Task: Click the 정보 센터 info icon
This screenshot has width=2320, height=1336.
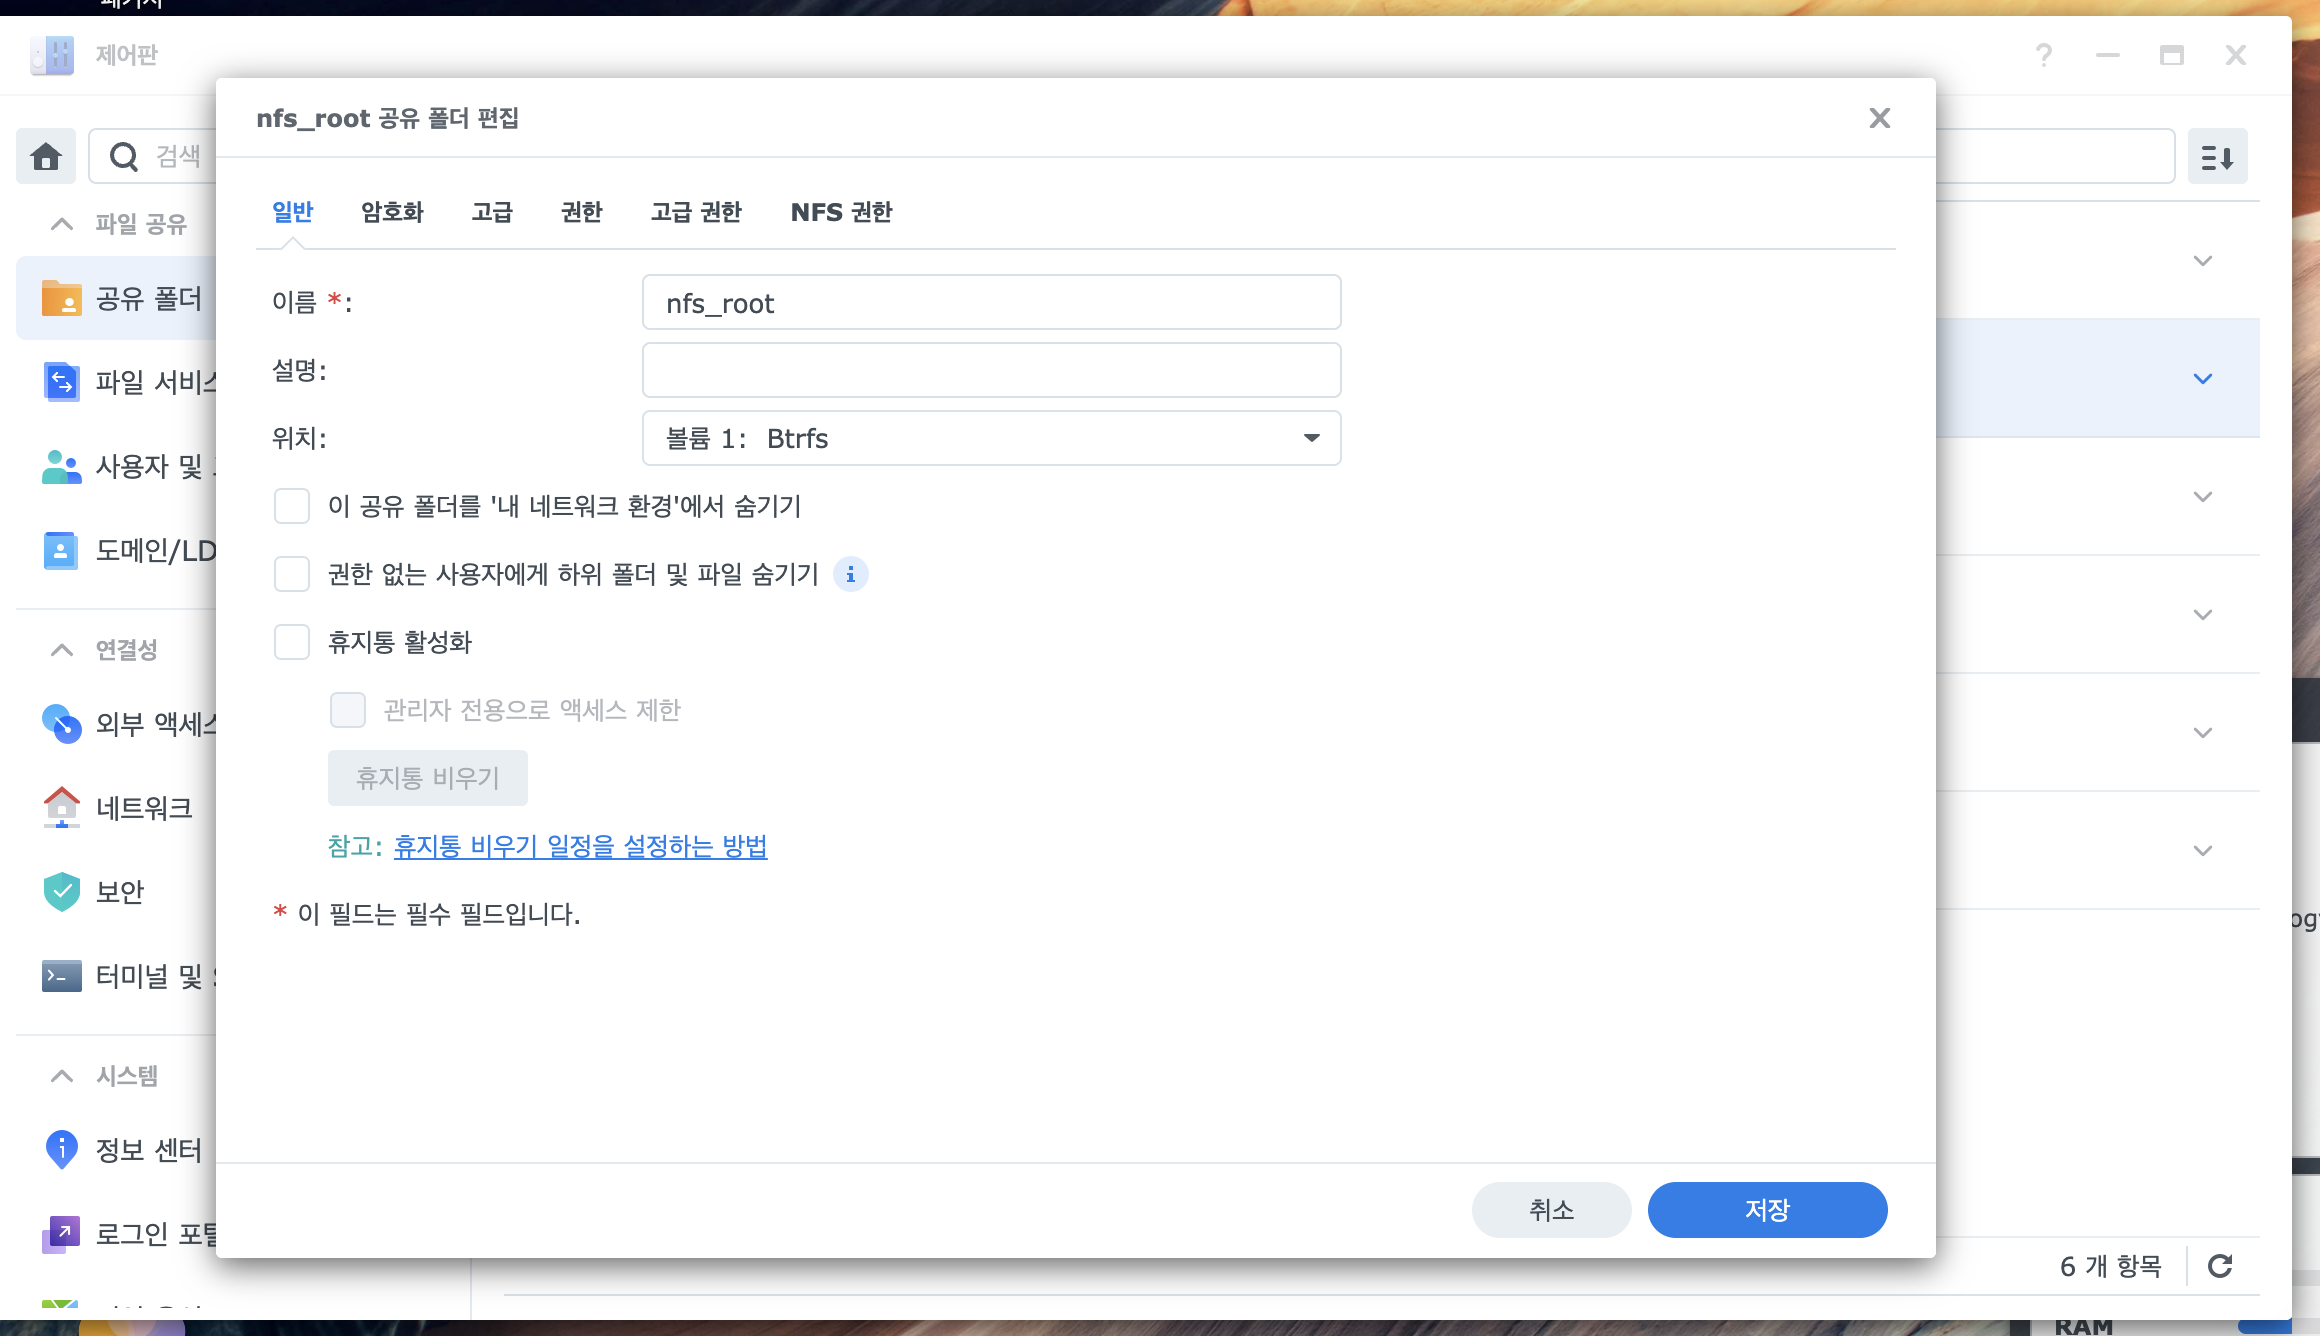Action: [61, 1149]
